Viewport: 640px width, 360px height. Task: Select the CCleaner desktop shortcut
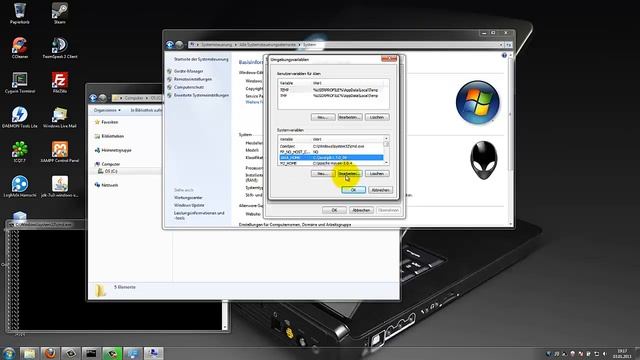[x=20, y=48]
